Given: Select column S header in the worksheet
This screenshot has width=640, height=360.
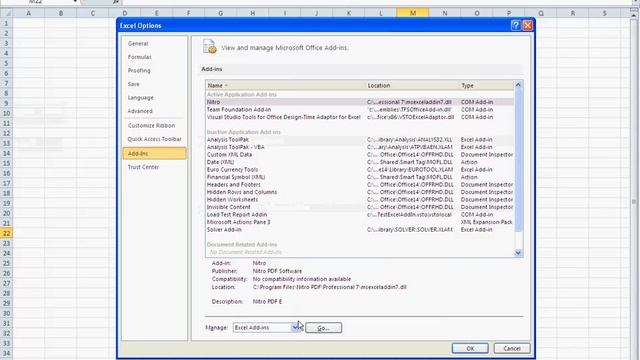Looking at the screenshot, I should tap(604, 13).
